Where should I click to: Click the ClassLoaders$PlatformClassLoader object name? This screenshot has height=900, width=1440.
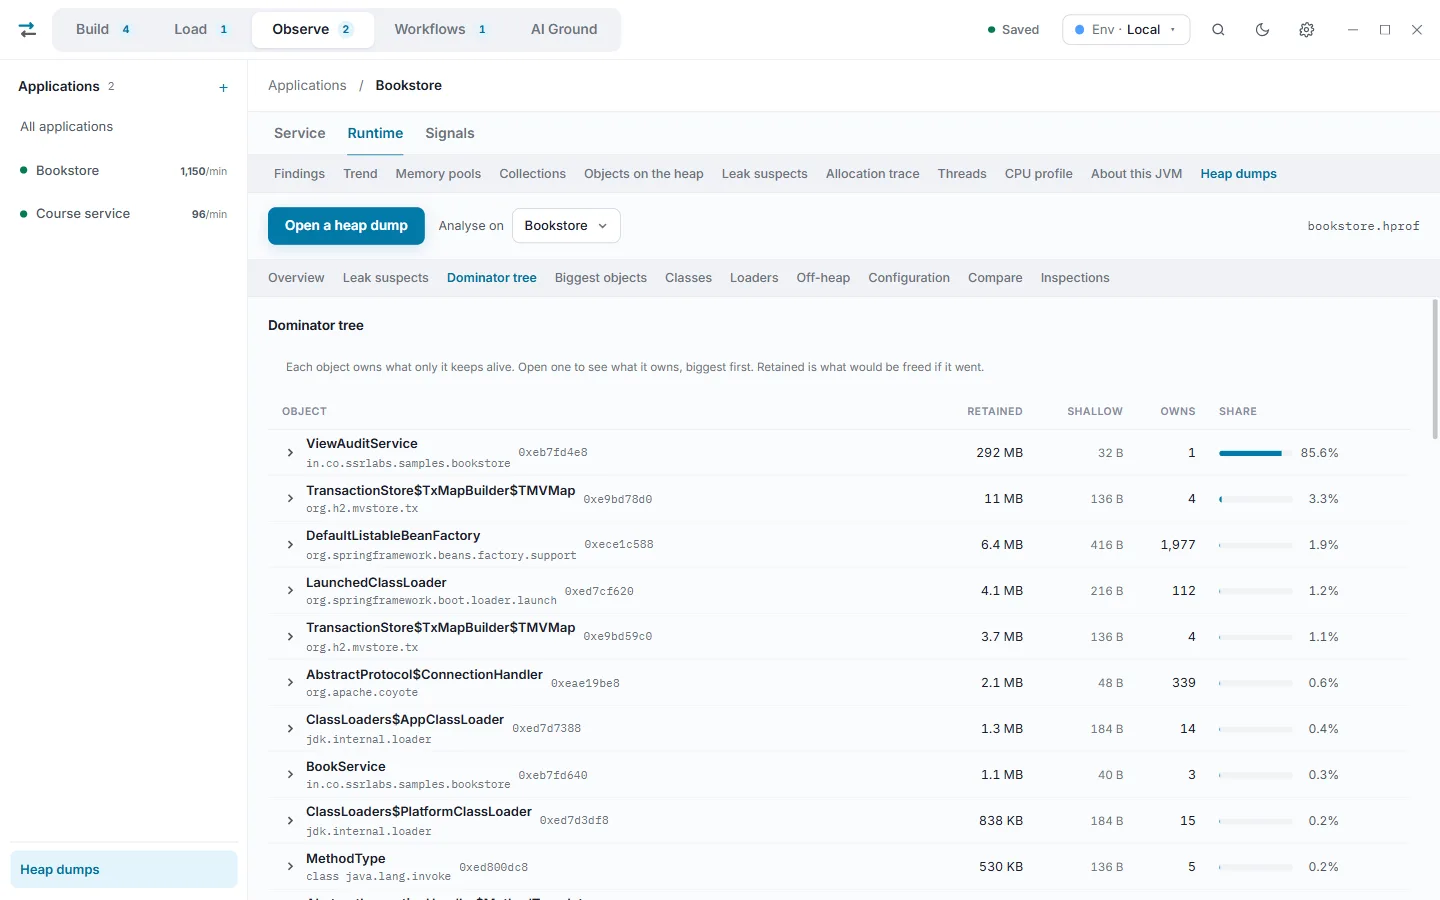[419, 812]
